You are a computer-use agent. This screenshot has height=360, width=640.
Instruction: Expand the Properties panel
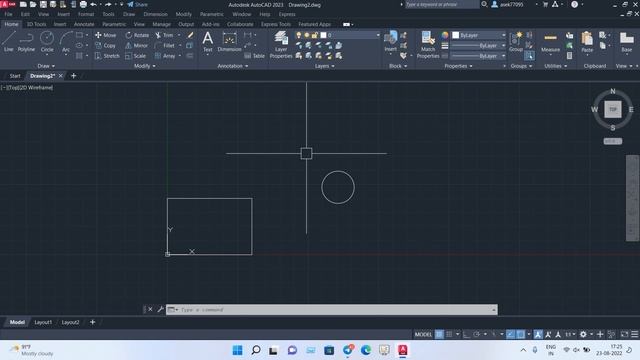pos(458,66)
